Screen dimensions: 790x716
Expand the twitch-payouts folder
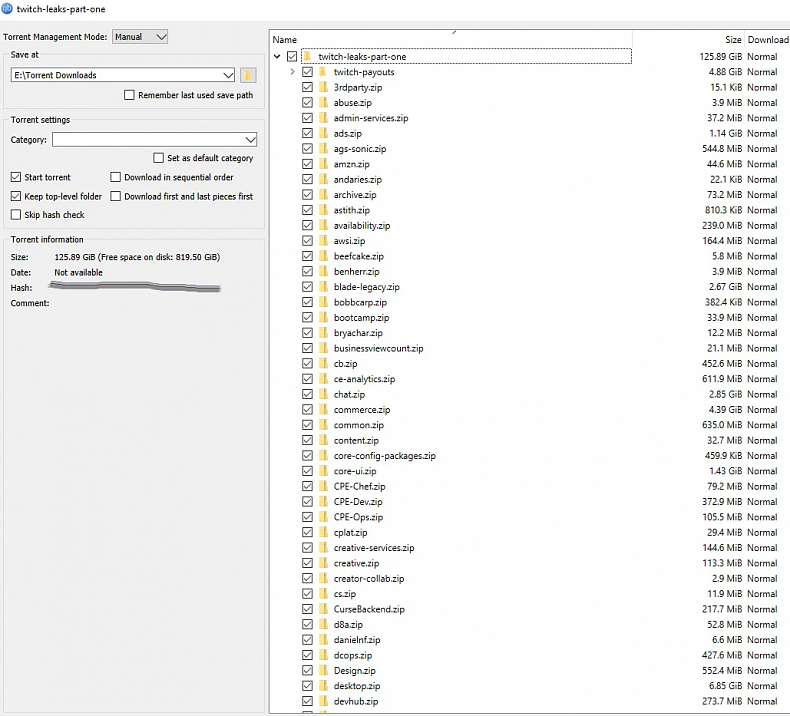coord(292,72)
